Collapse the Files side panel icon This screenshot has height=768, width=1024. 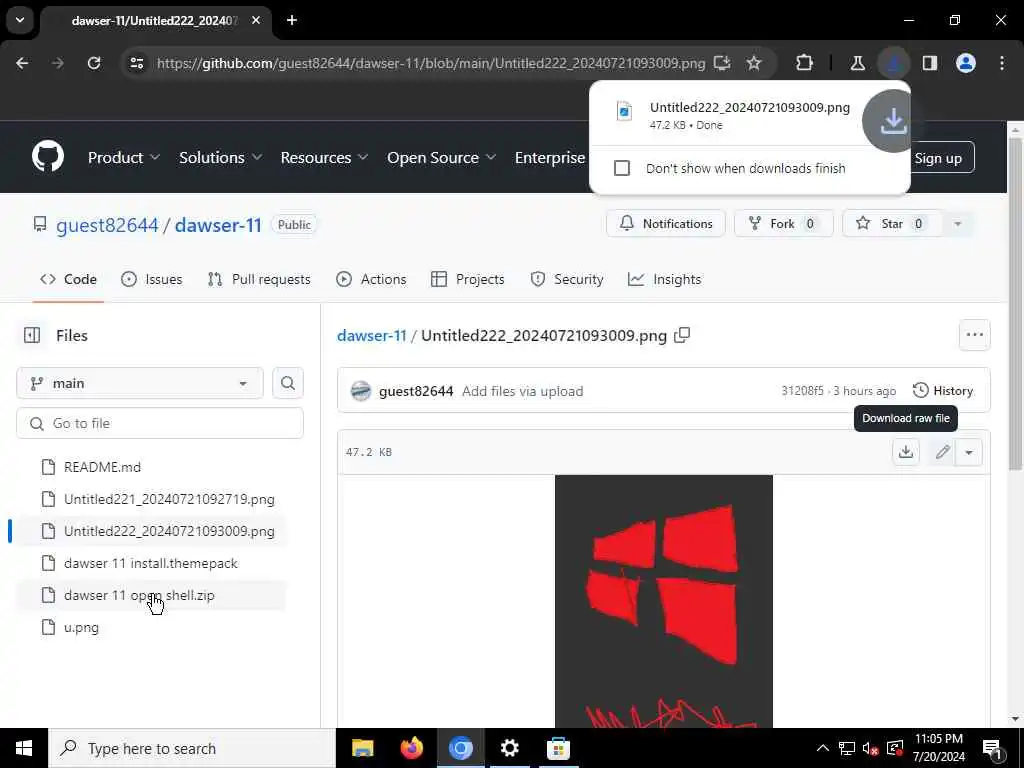32,335
